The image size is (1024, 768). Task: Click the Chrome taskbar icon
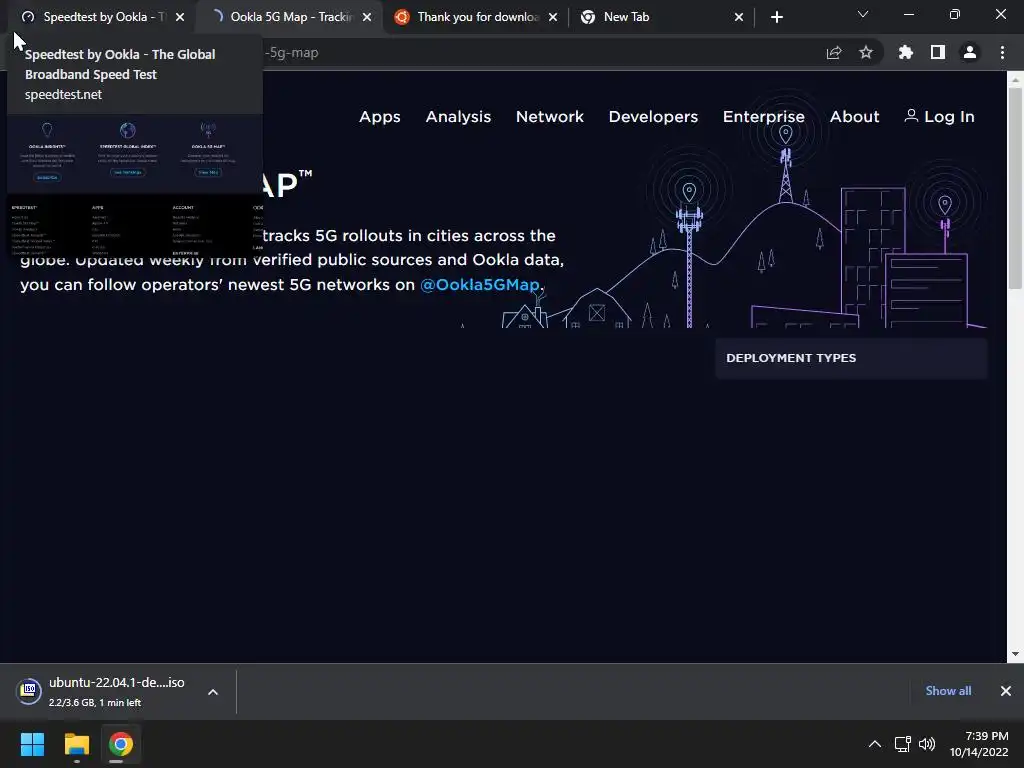(120, 744)
